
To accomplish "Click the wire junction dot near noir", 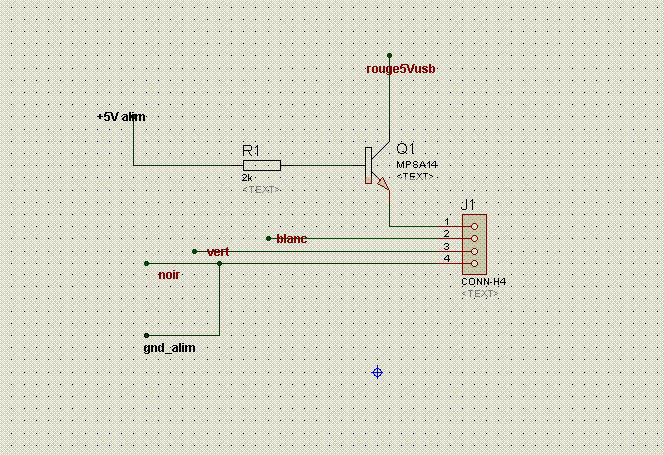I will (219, 264).
